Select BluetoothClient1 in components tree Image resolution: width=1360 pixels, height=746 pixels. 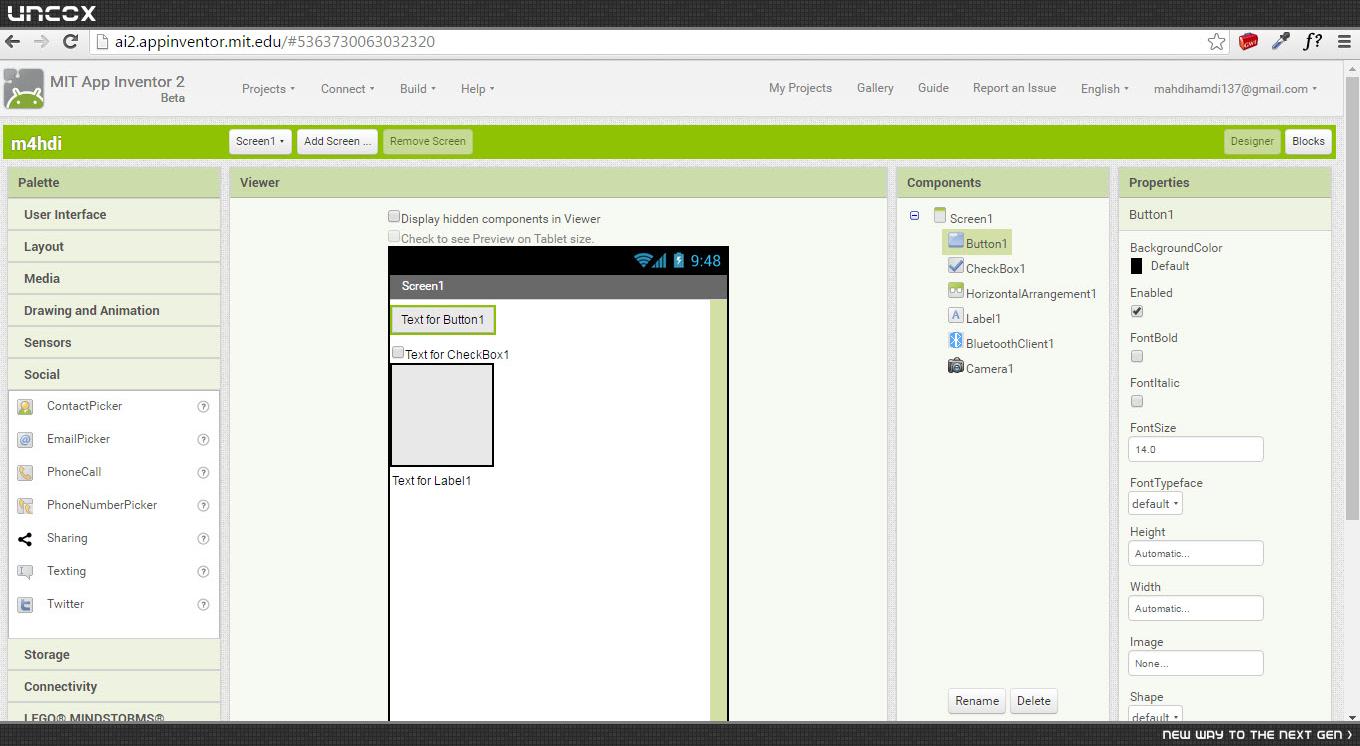1001,343
